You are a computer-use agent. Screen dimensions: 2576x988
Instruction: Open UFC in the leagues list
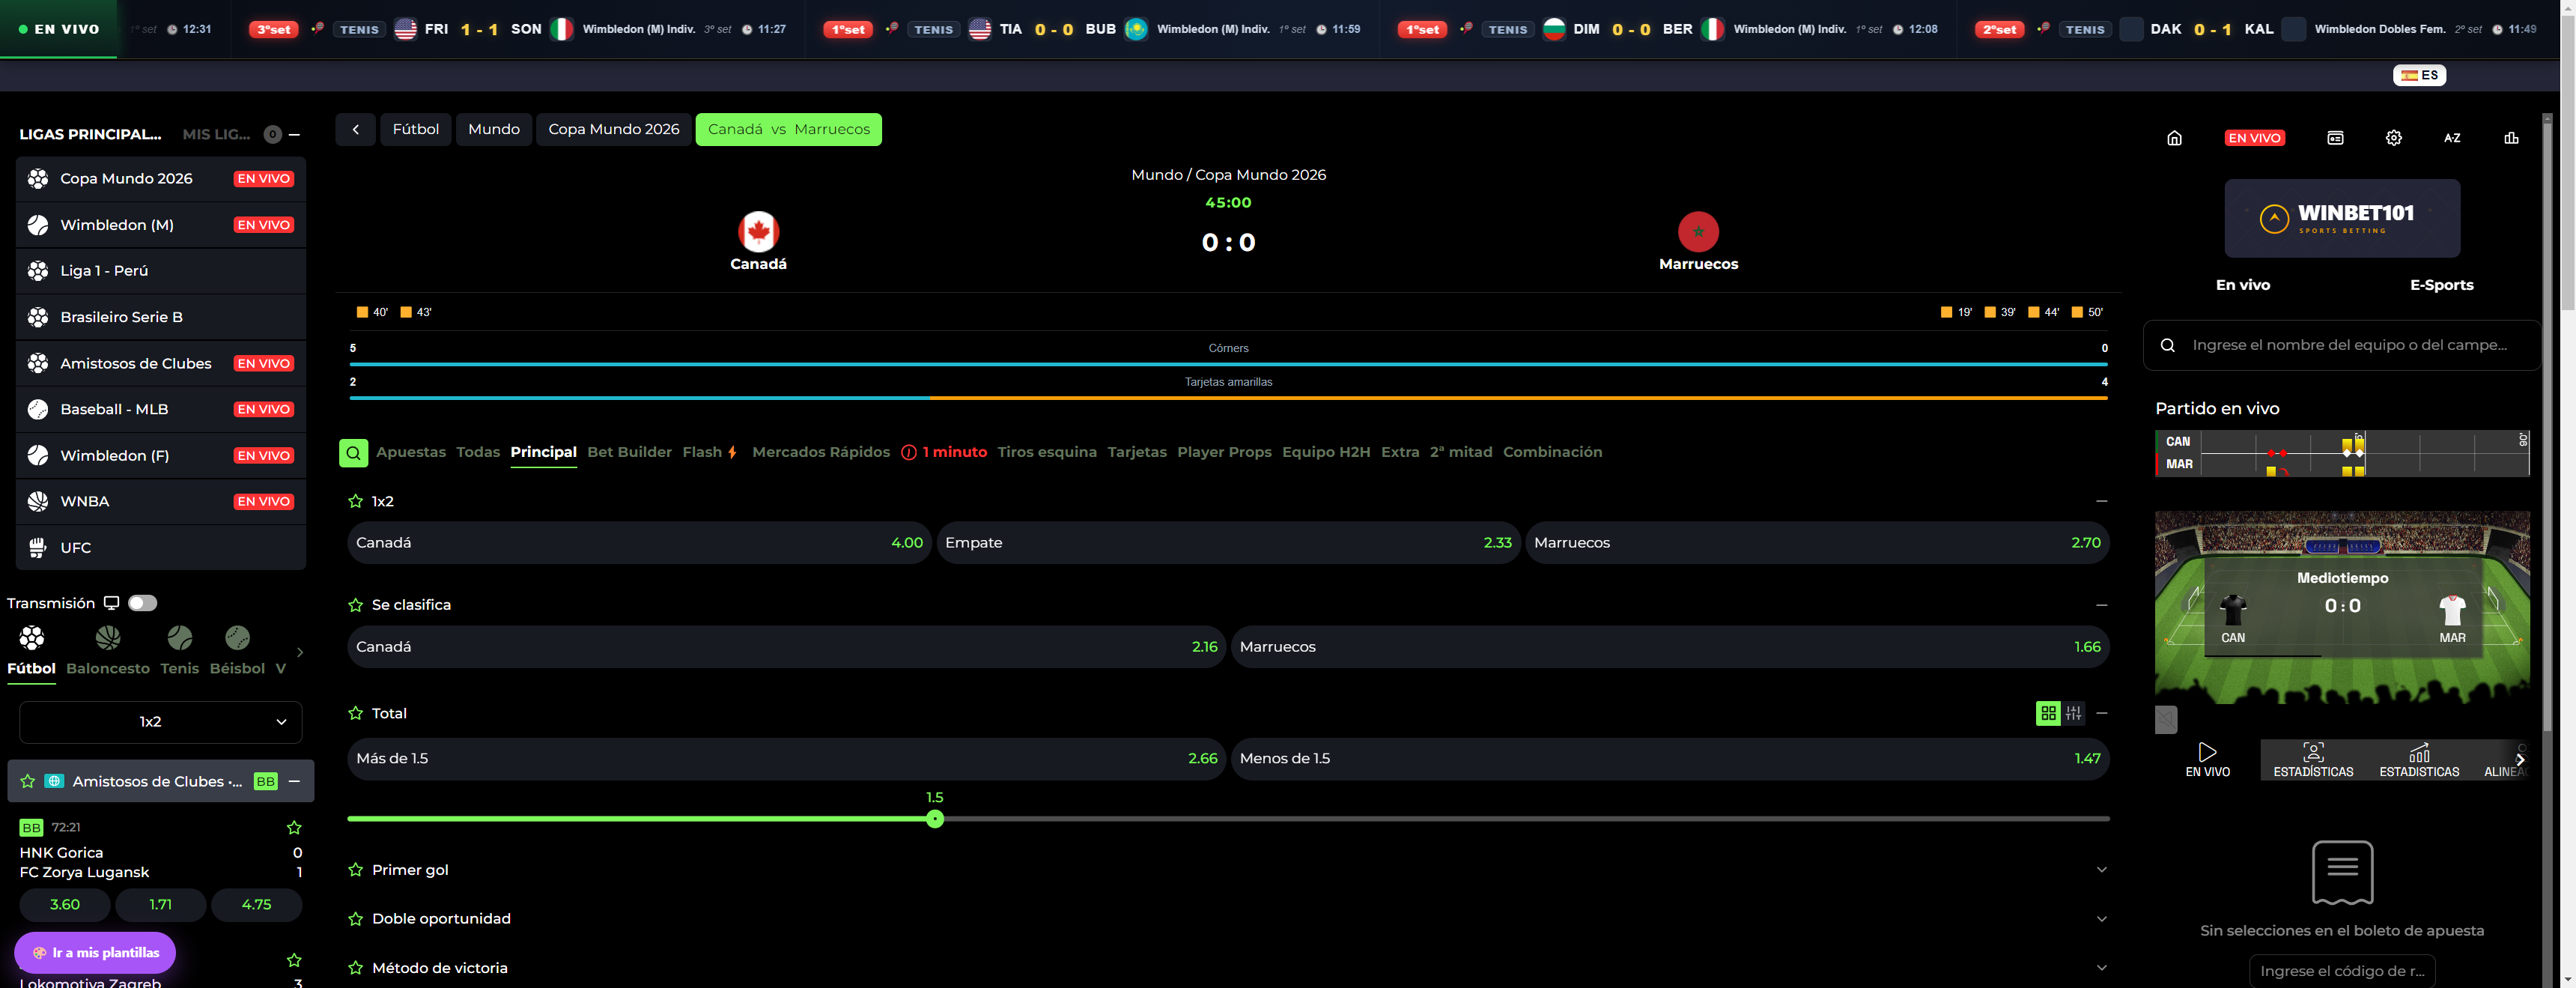(161, 548)
